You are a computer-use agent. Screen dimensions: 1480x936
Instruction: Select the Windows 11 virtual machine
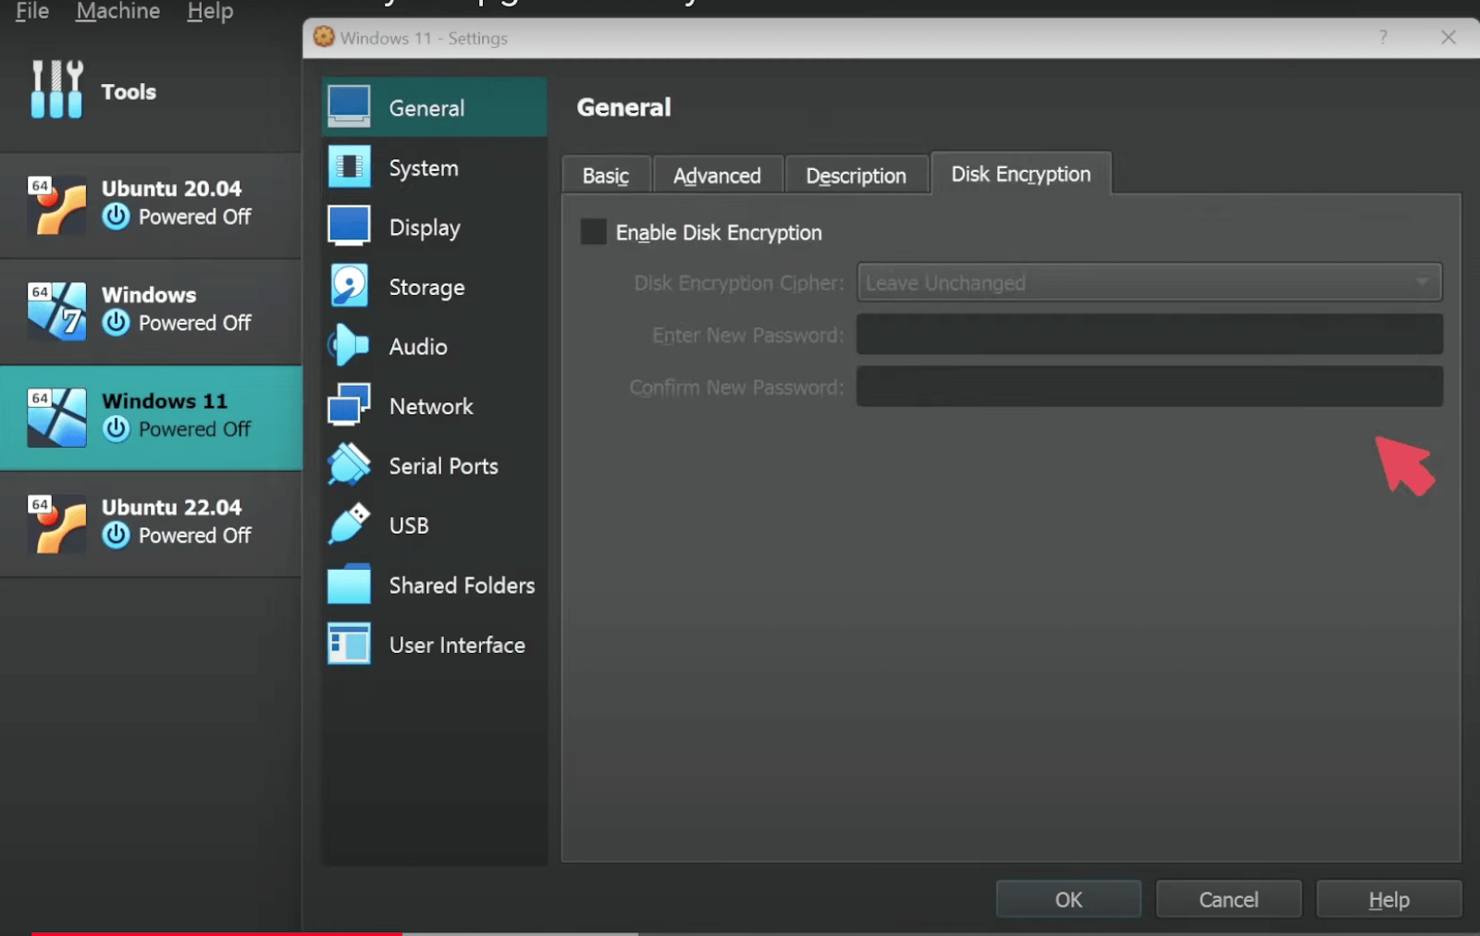click(150, 414)
